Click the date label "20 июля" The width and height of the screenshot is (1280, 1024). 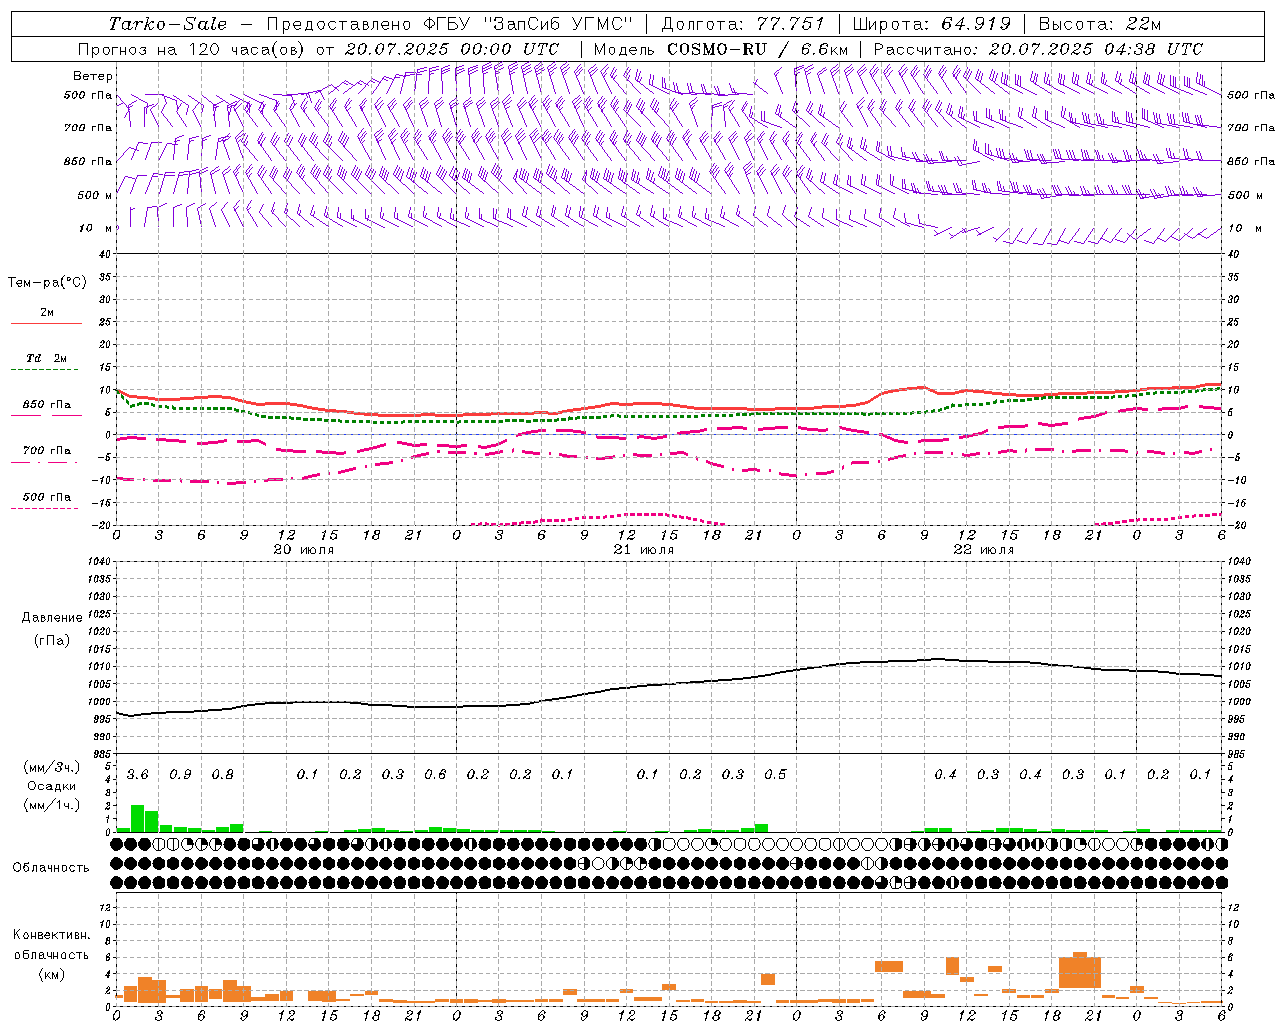click(x=304, y=550)
